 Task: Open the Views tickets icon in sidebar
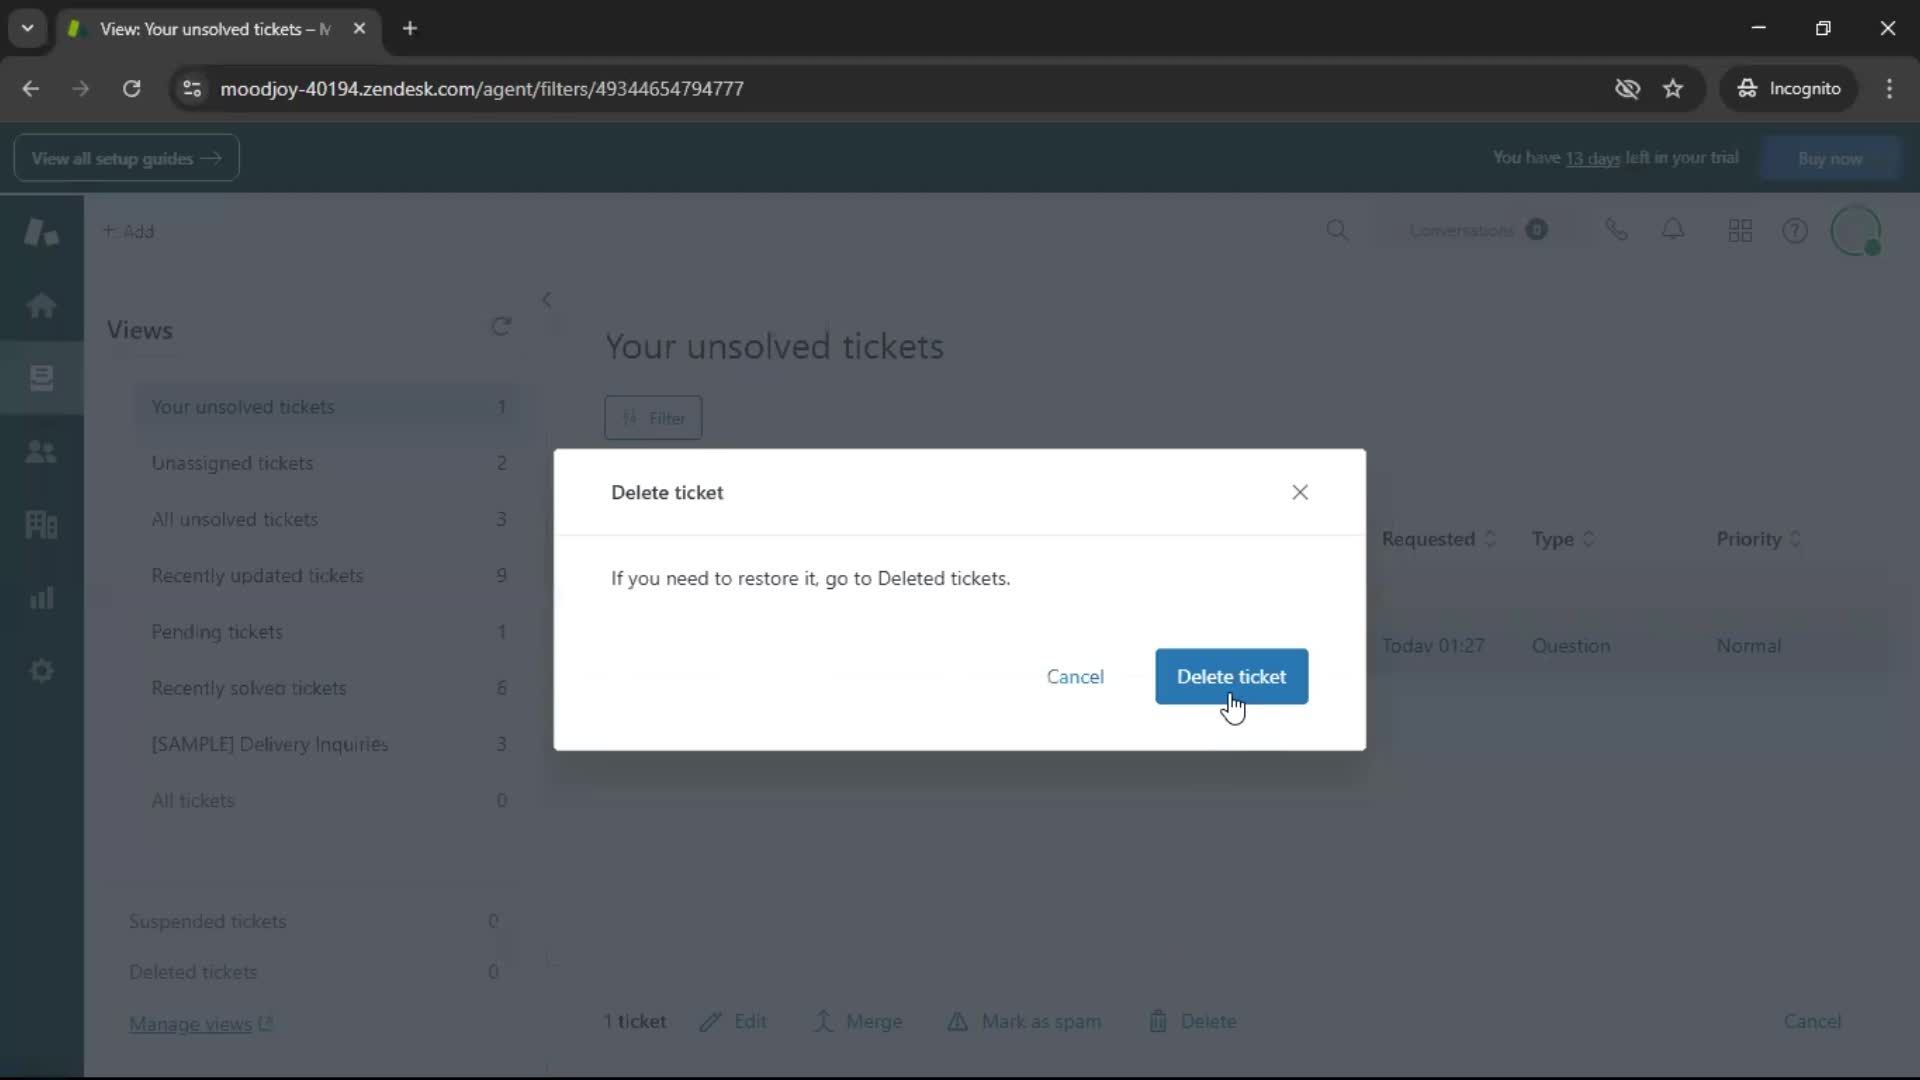(41, 378)
